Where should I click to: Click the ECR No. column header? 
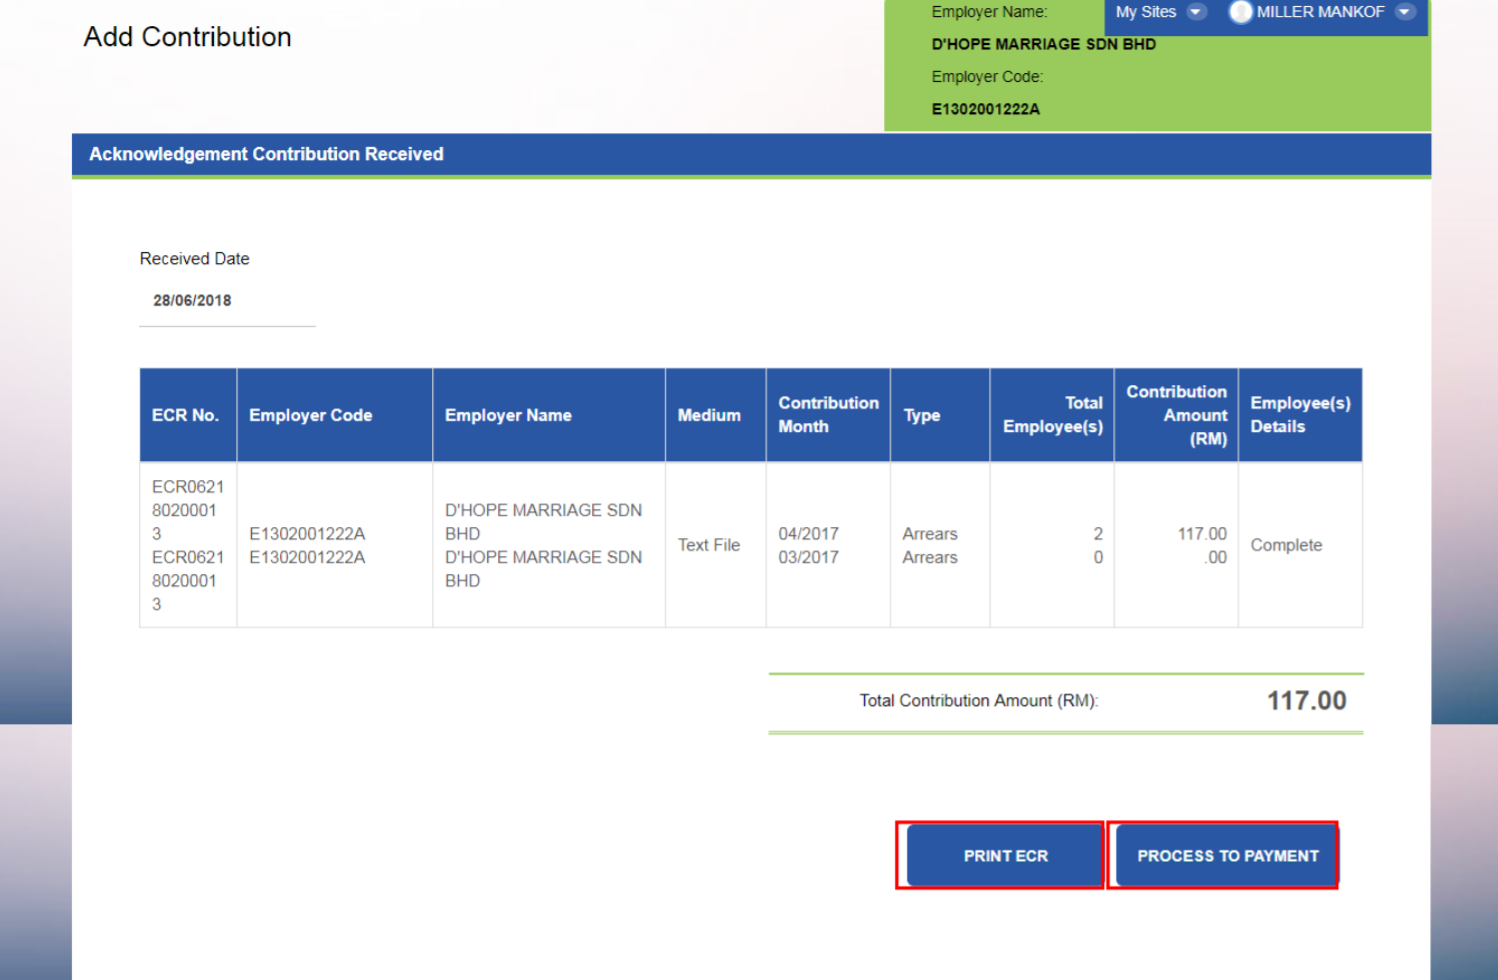tap(188, 415)
